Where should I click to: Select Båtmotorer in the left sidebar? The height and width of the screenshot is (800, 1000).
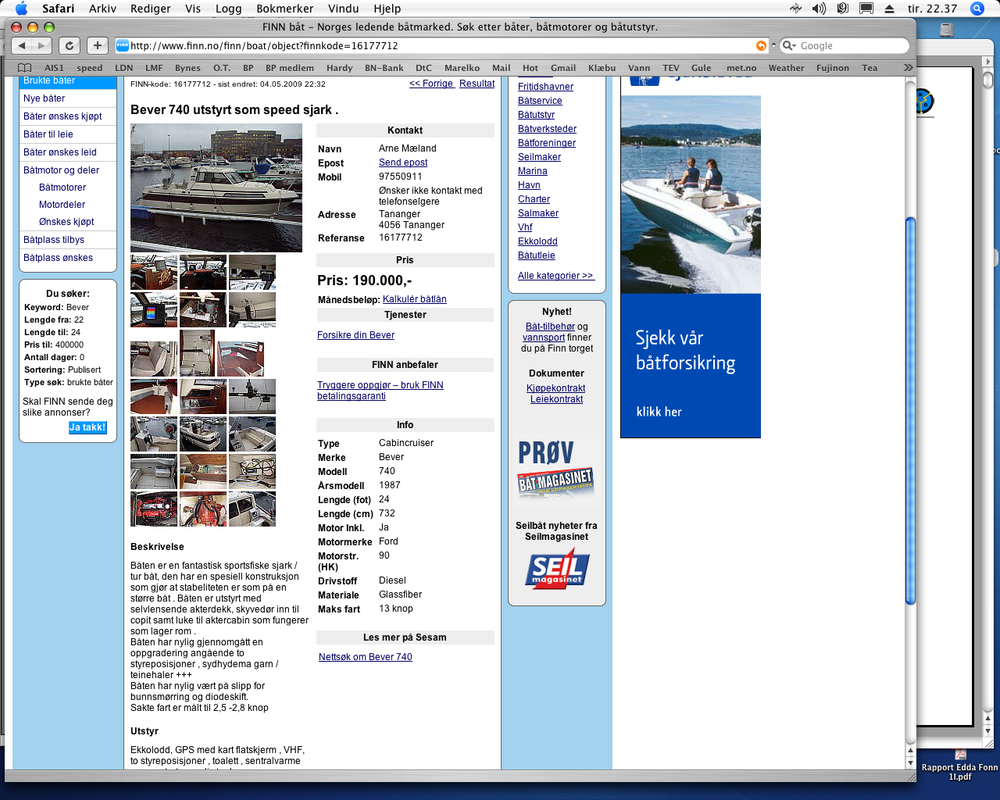tap(62, 188)
